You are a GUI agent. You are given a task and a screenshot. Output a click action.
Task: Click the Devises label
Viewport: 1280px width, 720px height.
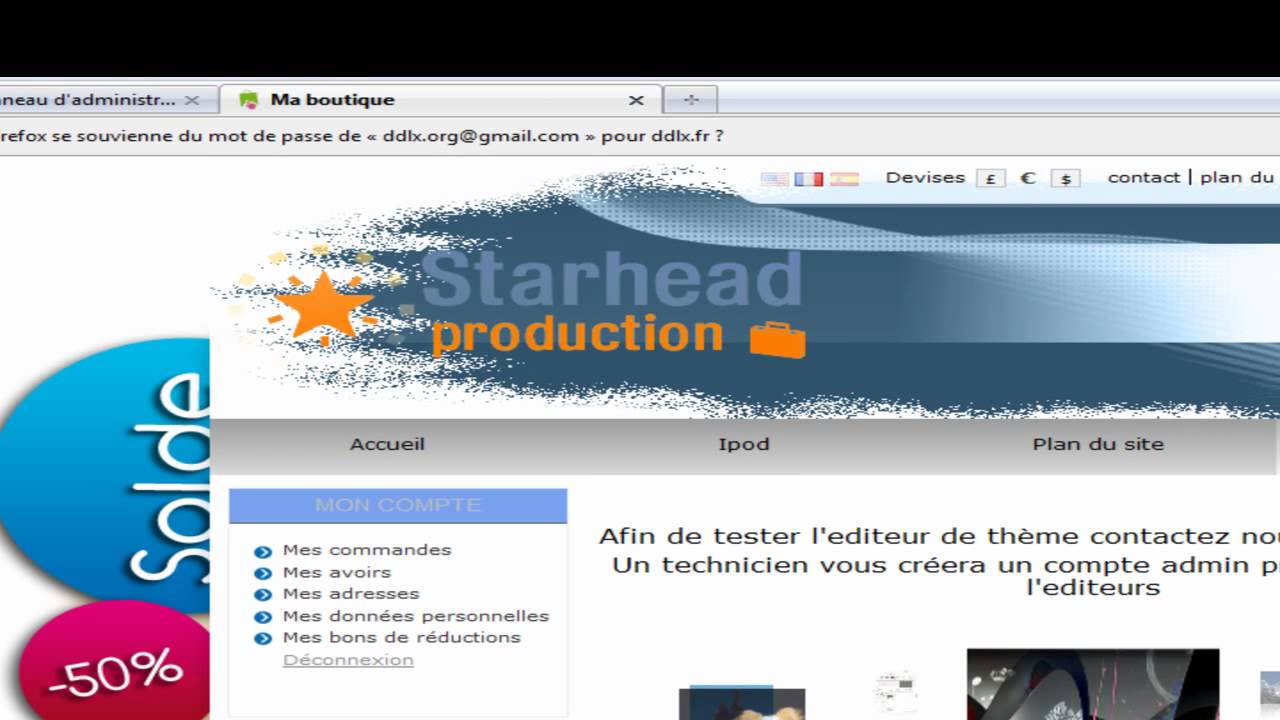[925, 177]
